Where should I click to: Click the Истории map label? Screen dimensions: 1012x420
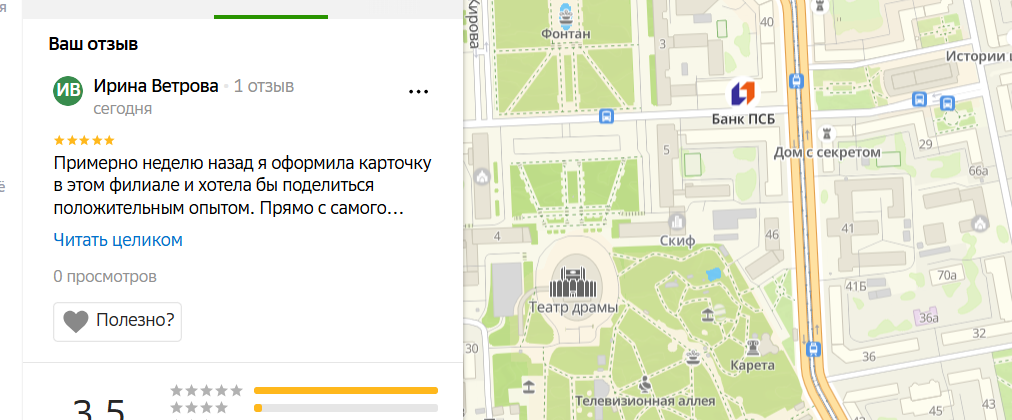tap(978, 57)
